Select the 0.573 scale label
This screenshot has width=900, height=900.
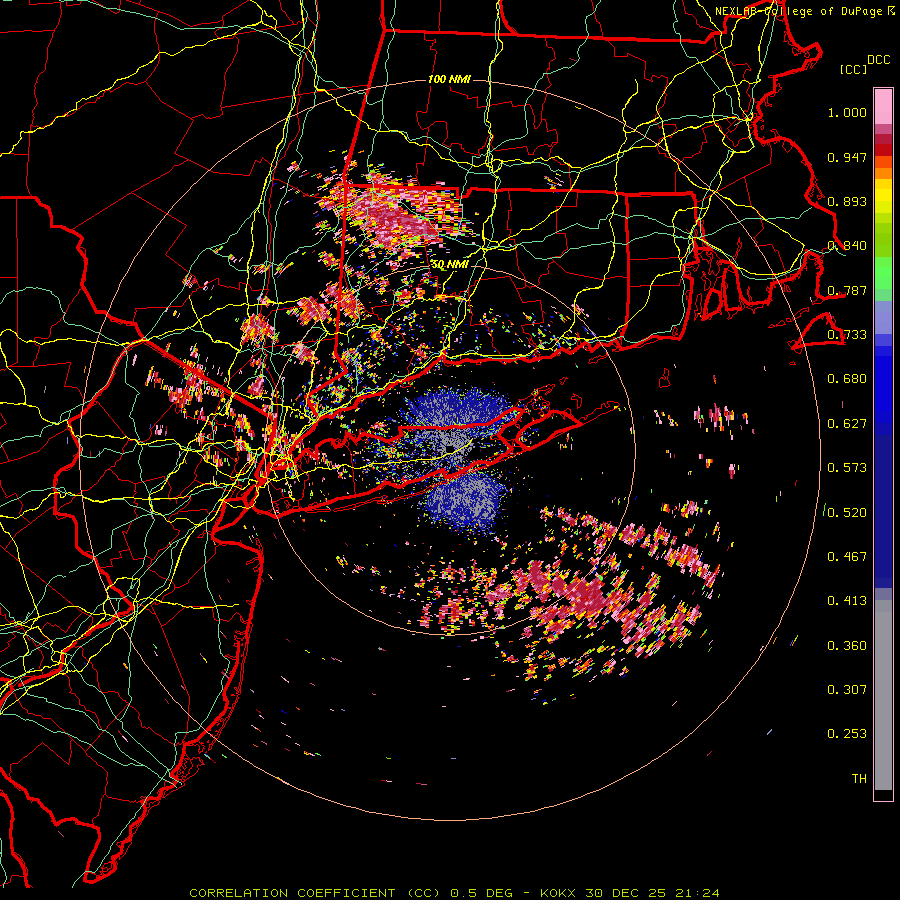coord(847,468)
